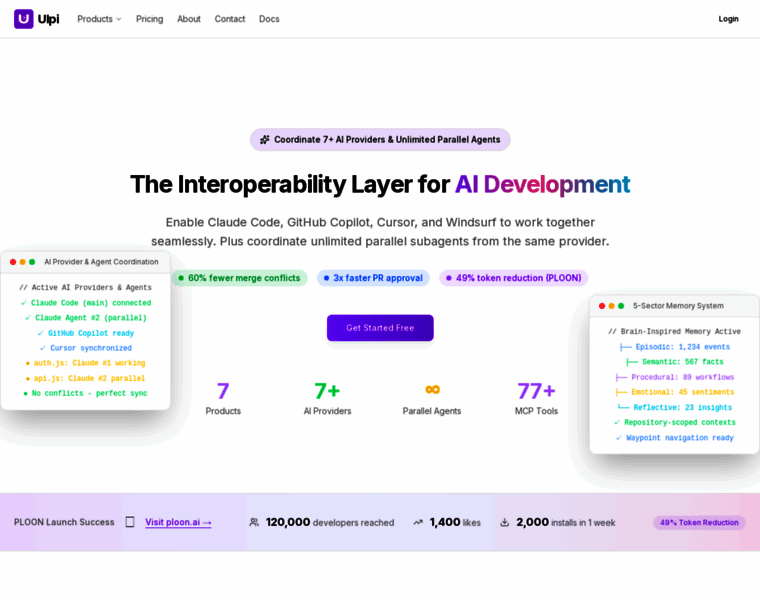Click red dot on 5-Sector Memory System card
Image resolution: width=760 pixels, height=600 pixels.
[x=602, y=306]
